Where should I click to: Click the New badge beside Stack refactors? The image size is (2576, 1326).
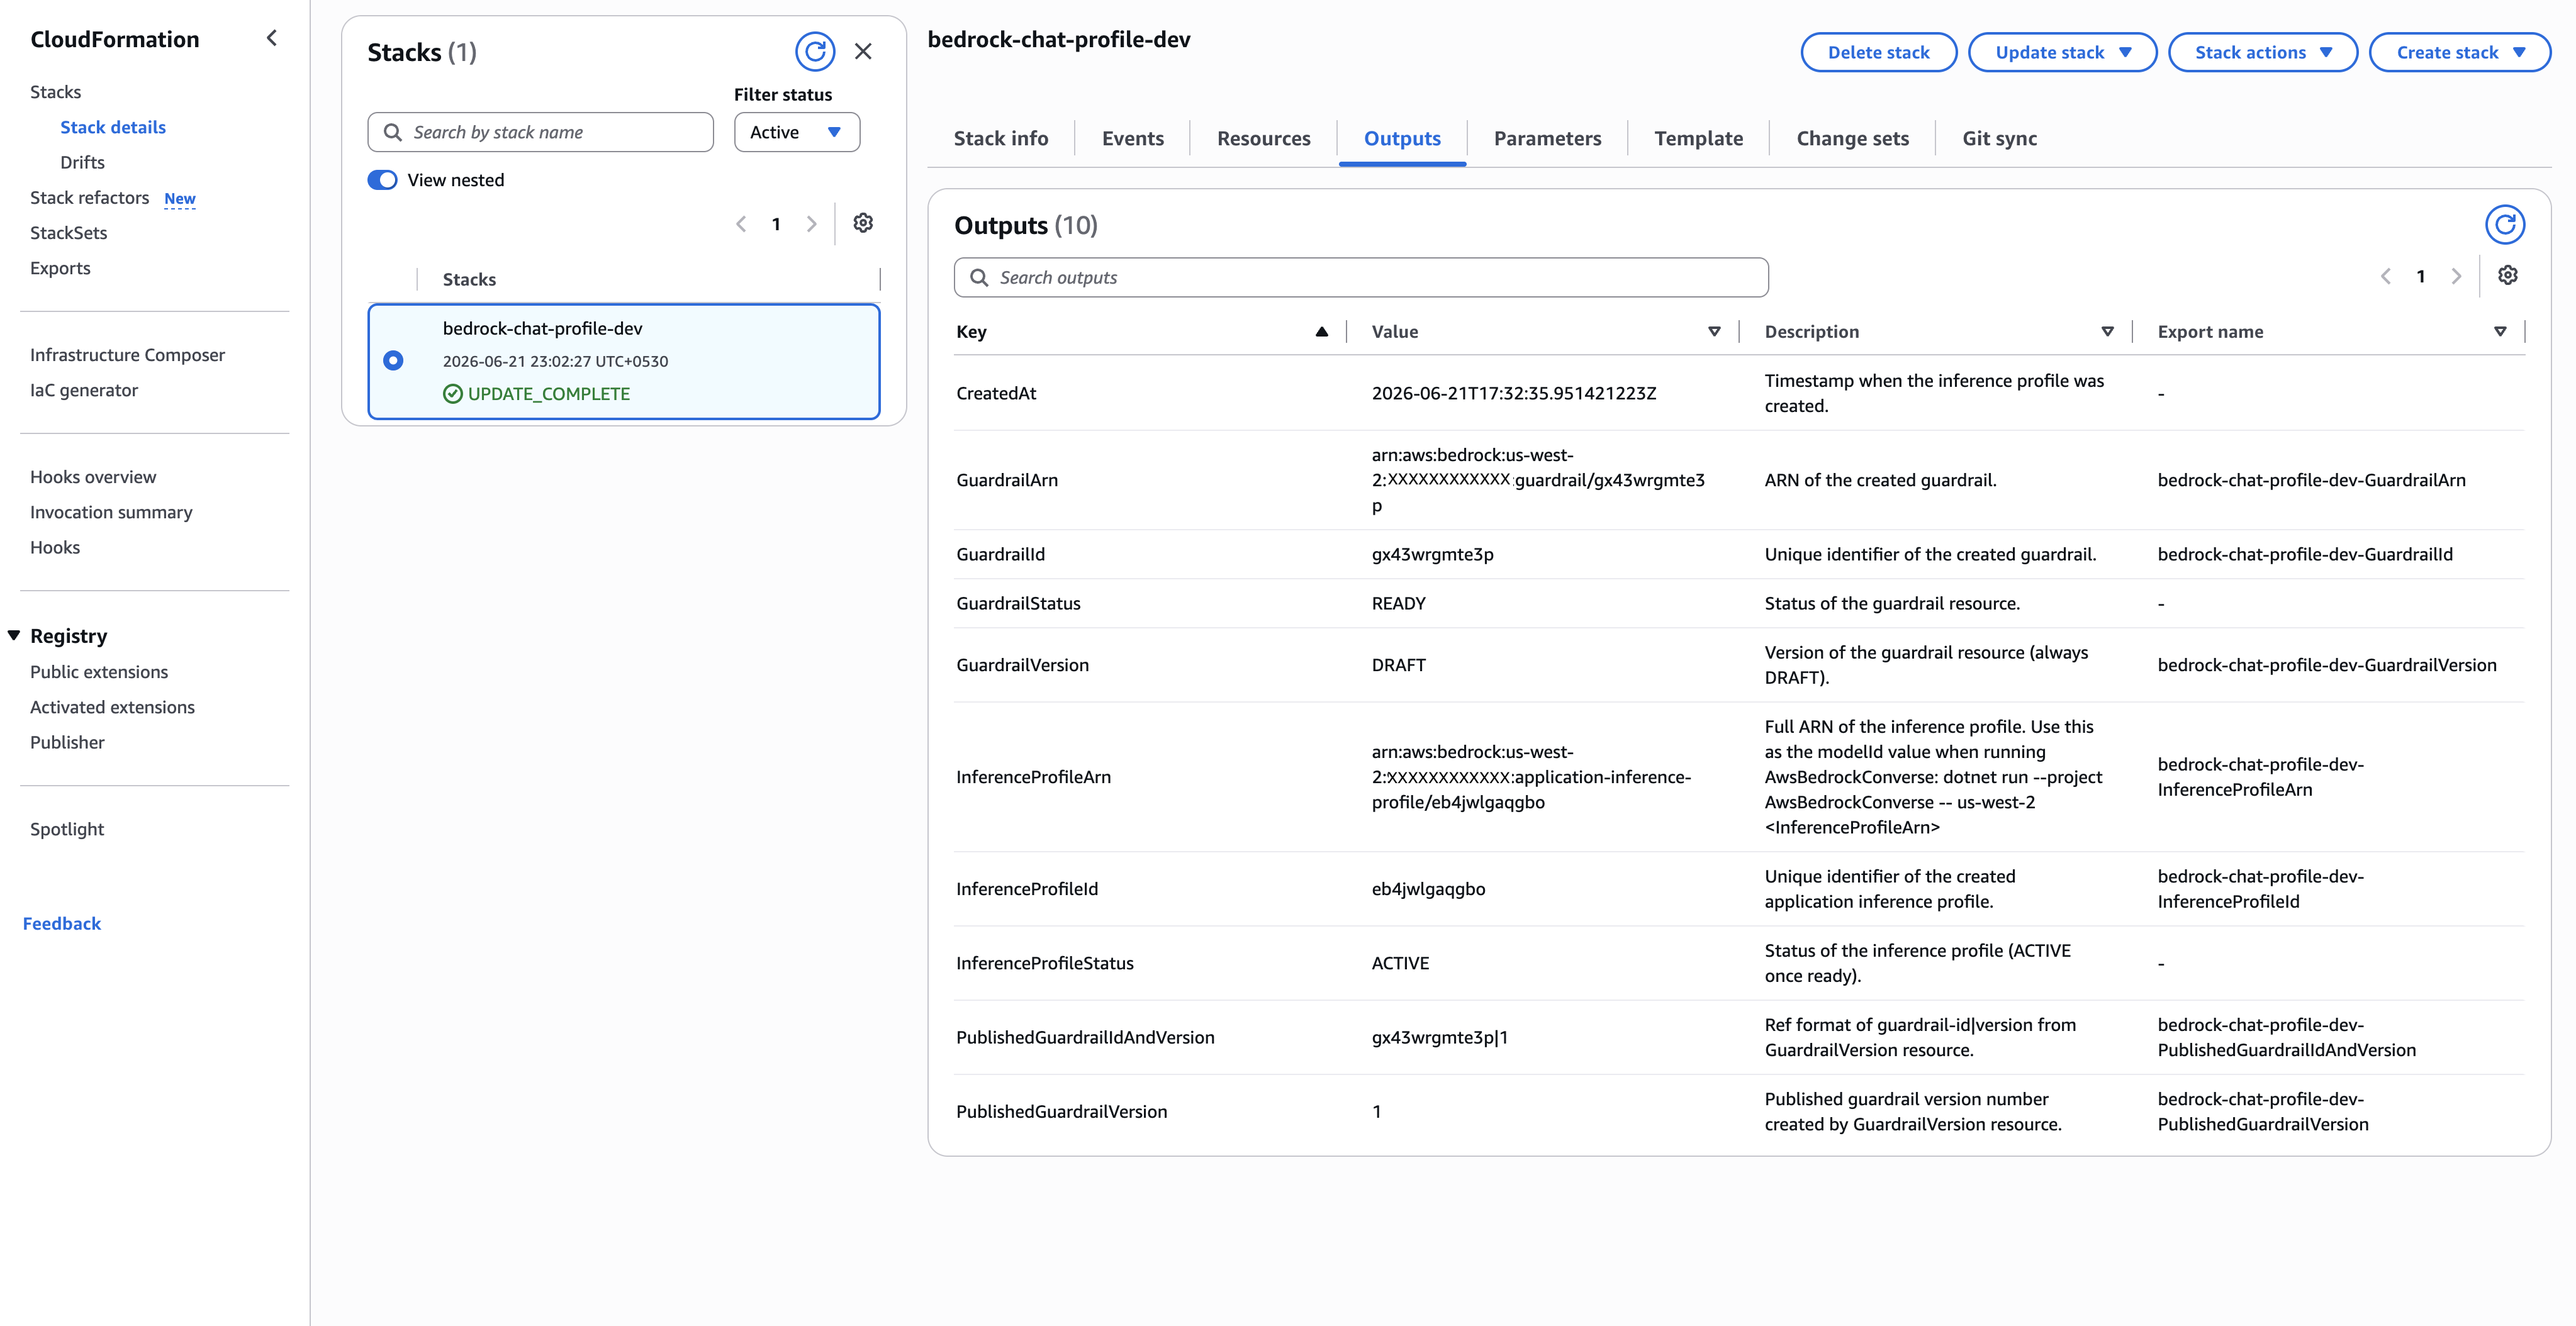click(180, 198)
